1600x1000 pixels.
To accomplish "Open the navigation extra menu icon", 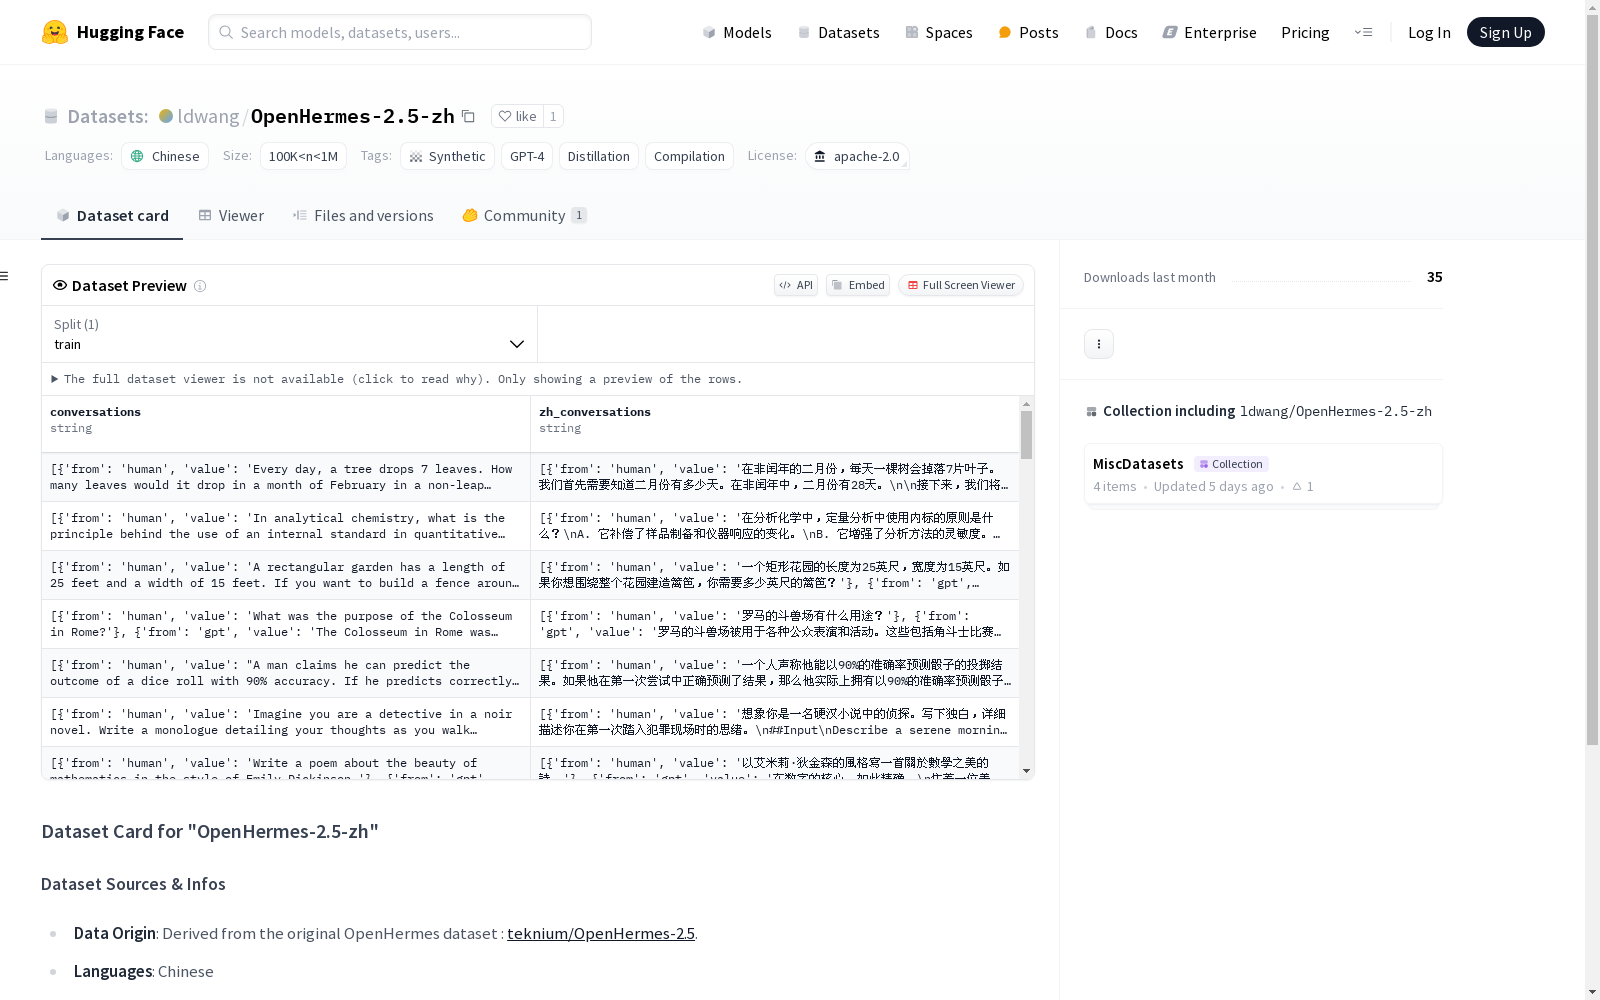I will click(x=1363, y=32).
